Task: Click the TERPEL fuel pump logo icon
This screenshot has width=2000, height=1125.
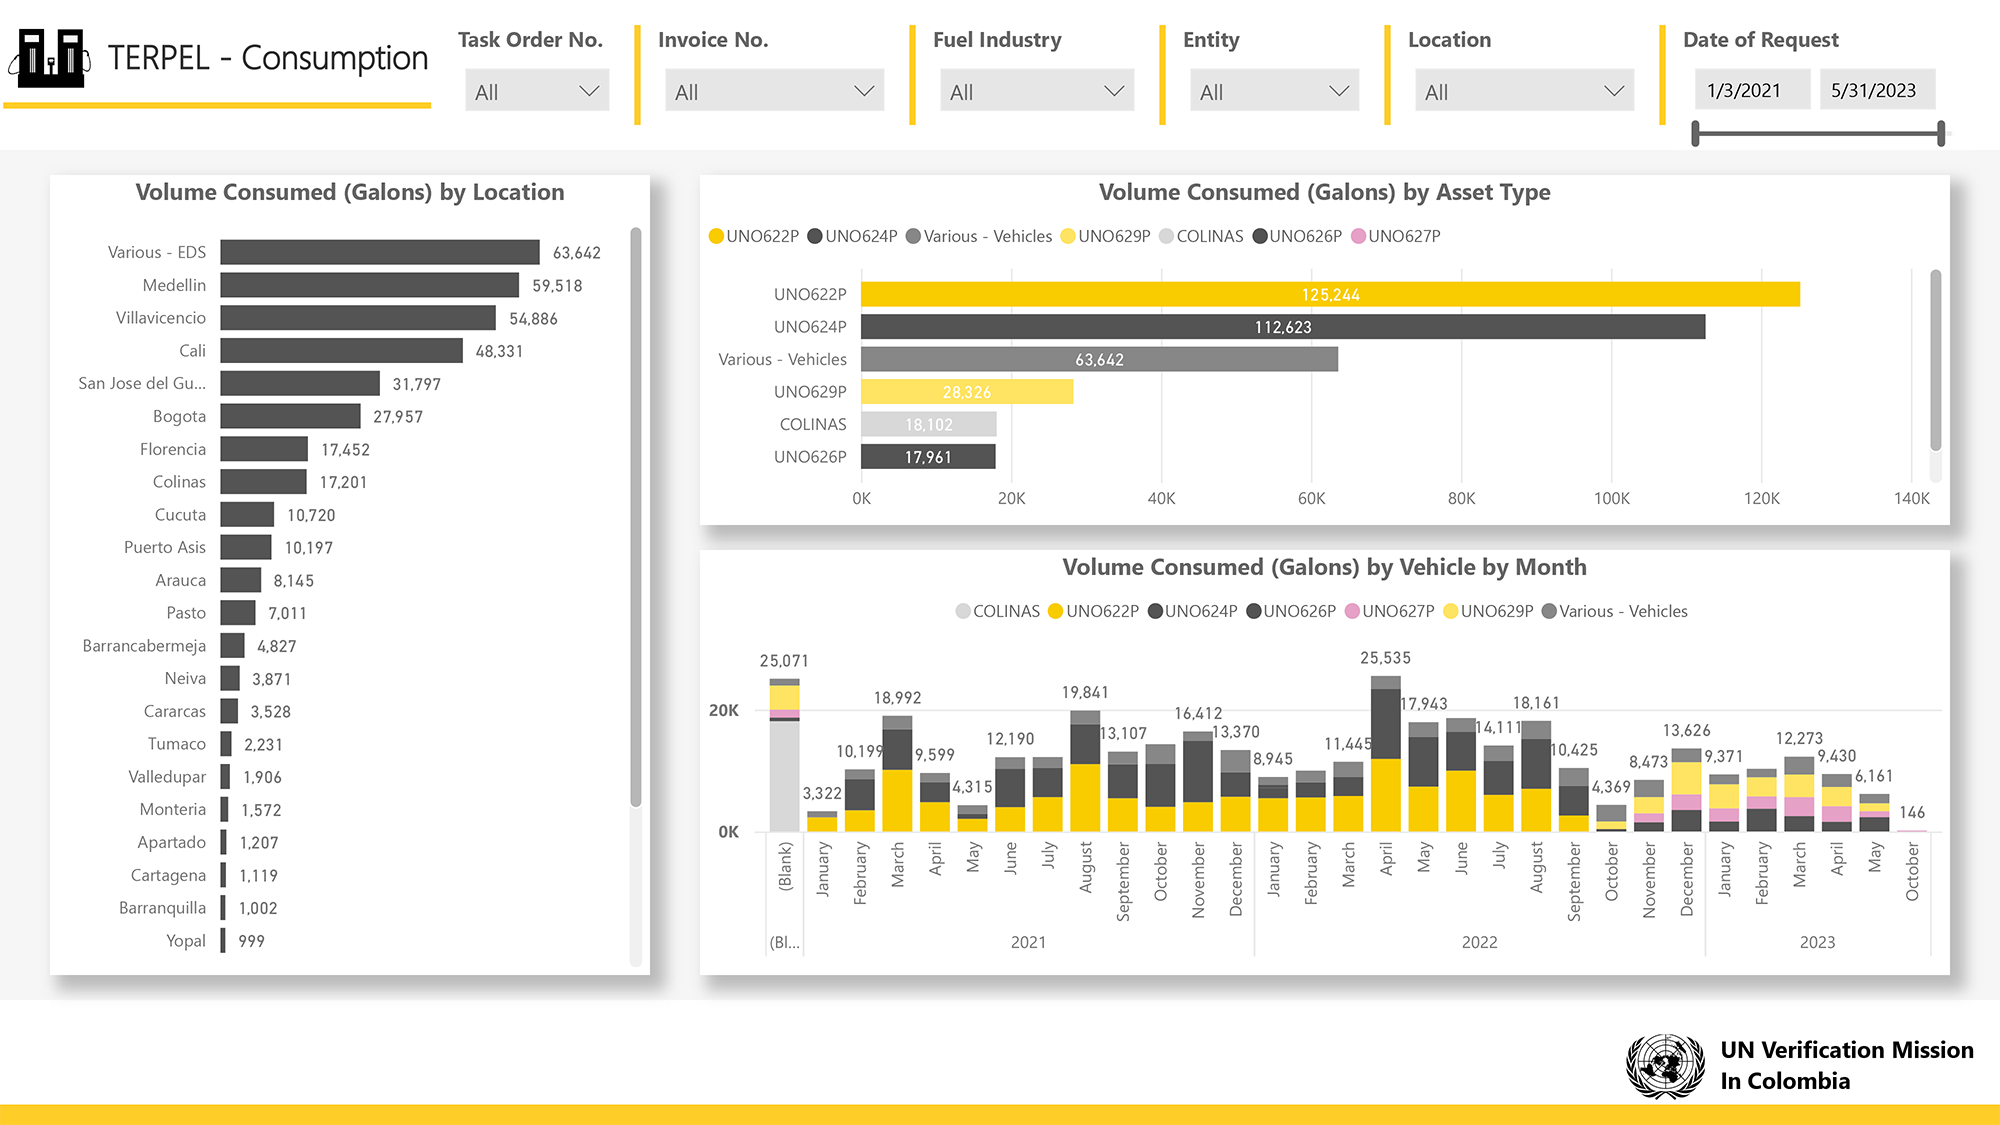Action: (x=50, y=58)
